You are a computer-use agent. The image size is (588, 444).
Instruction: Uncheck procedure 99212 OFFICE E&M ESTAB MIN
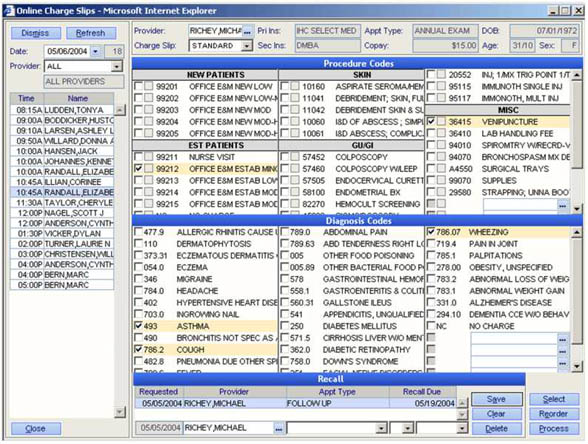coord(138,169)
